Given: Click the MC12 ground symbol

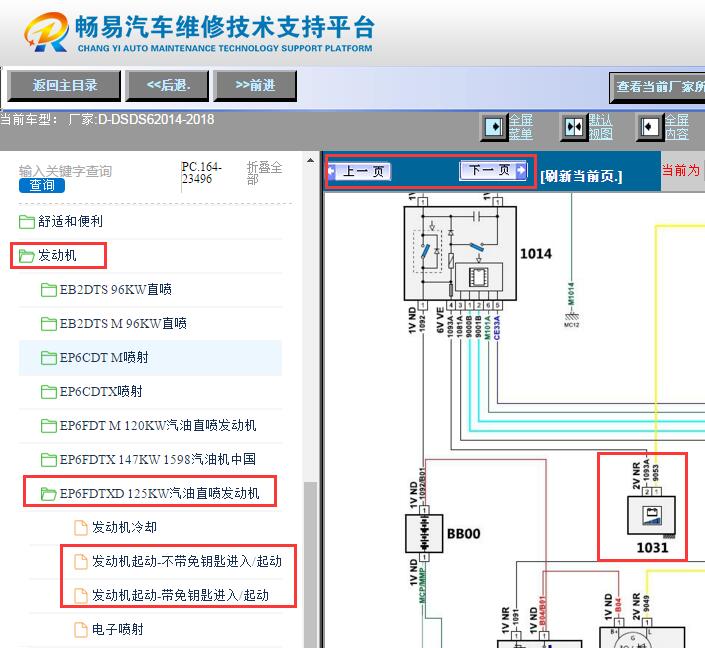Looking at the screenshot, I should click(x=571, y=319).
